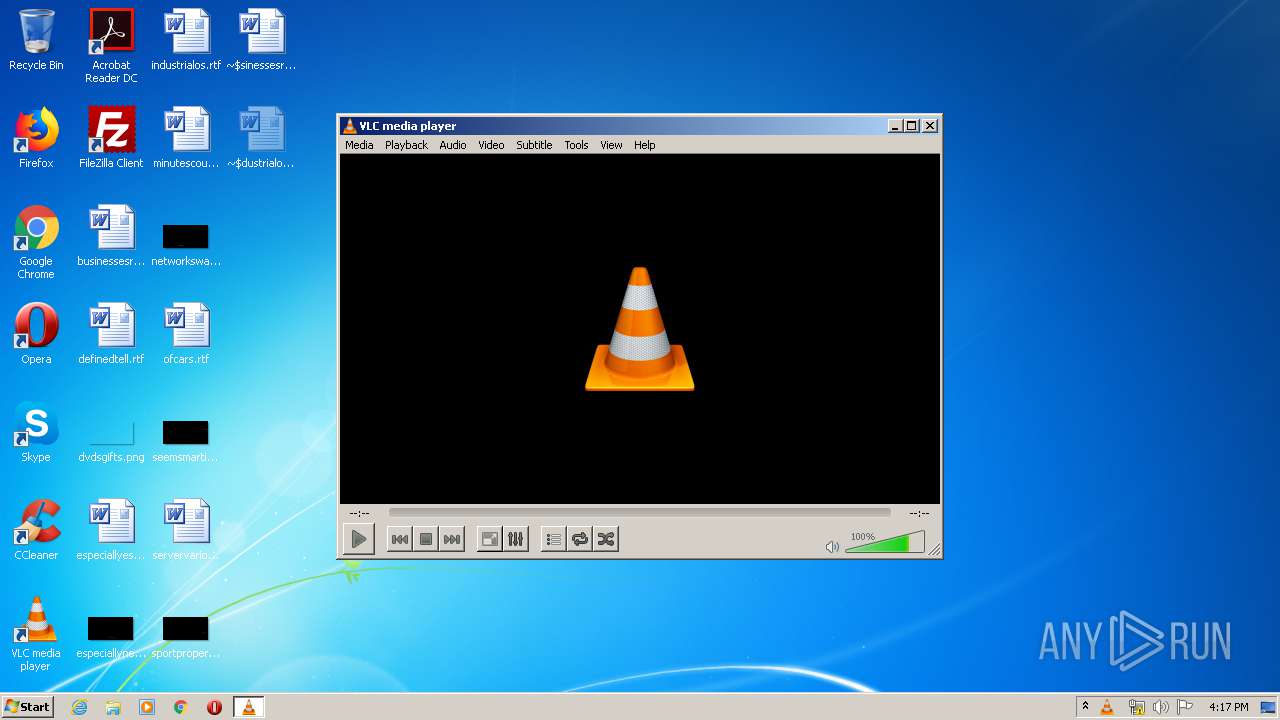Viewport: 1280px width, 720px height.
Task: Select the definedtell.rtf desktop file
Action: [111, 334]
